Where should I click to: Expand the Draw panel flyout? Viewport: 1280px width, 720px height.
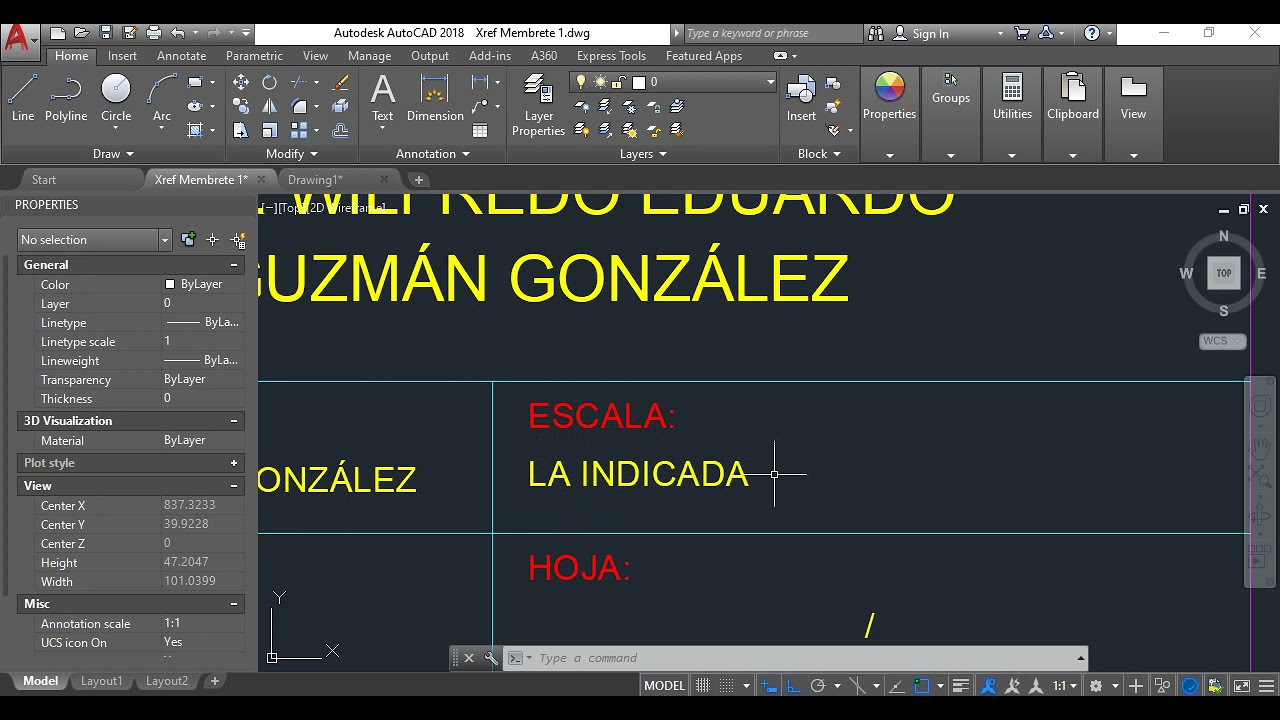click(113, 154)
